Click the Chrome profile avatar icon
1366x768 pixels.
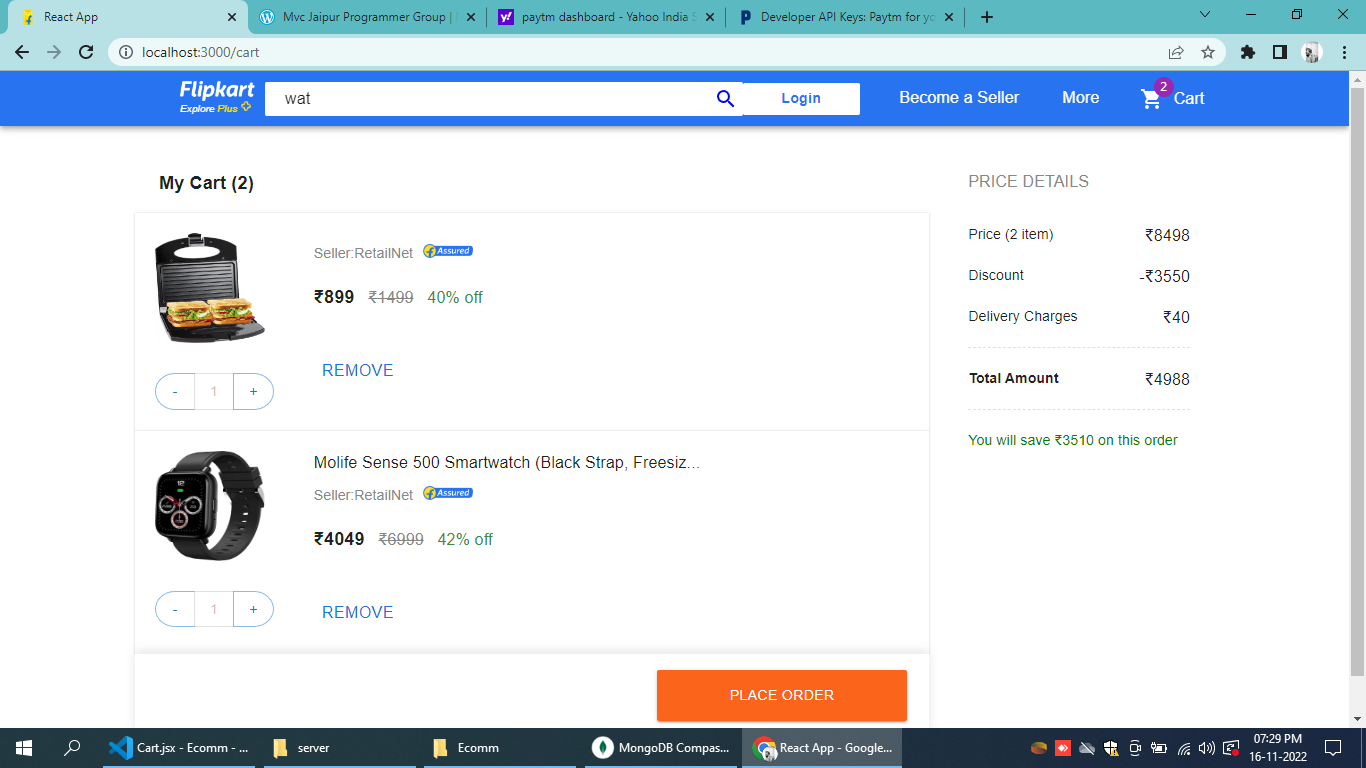tap(1311, 53)
